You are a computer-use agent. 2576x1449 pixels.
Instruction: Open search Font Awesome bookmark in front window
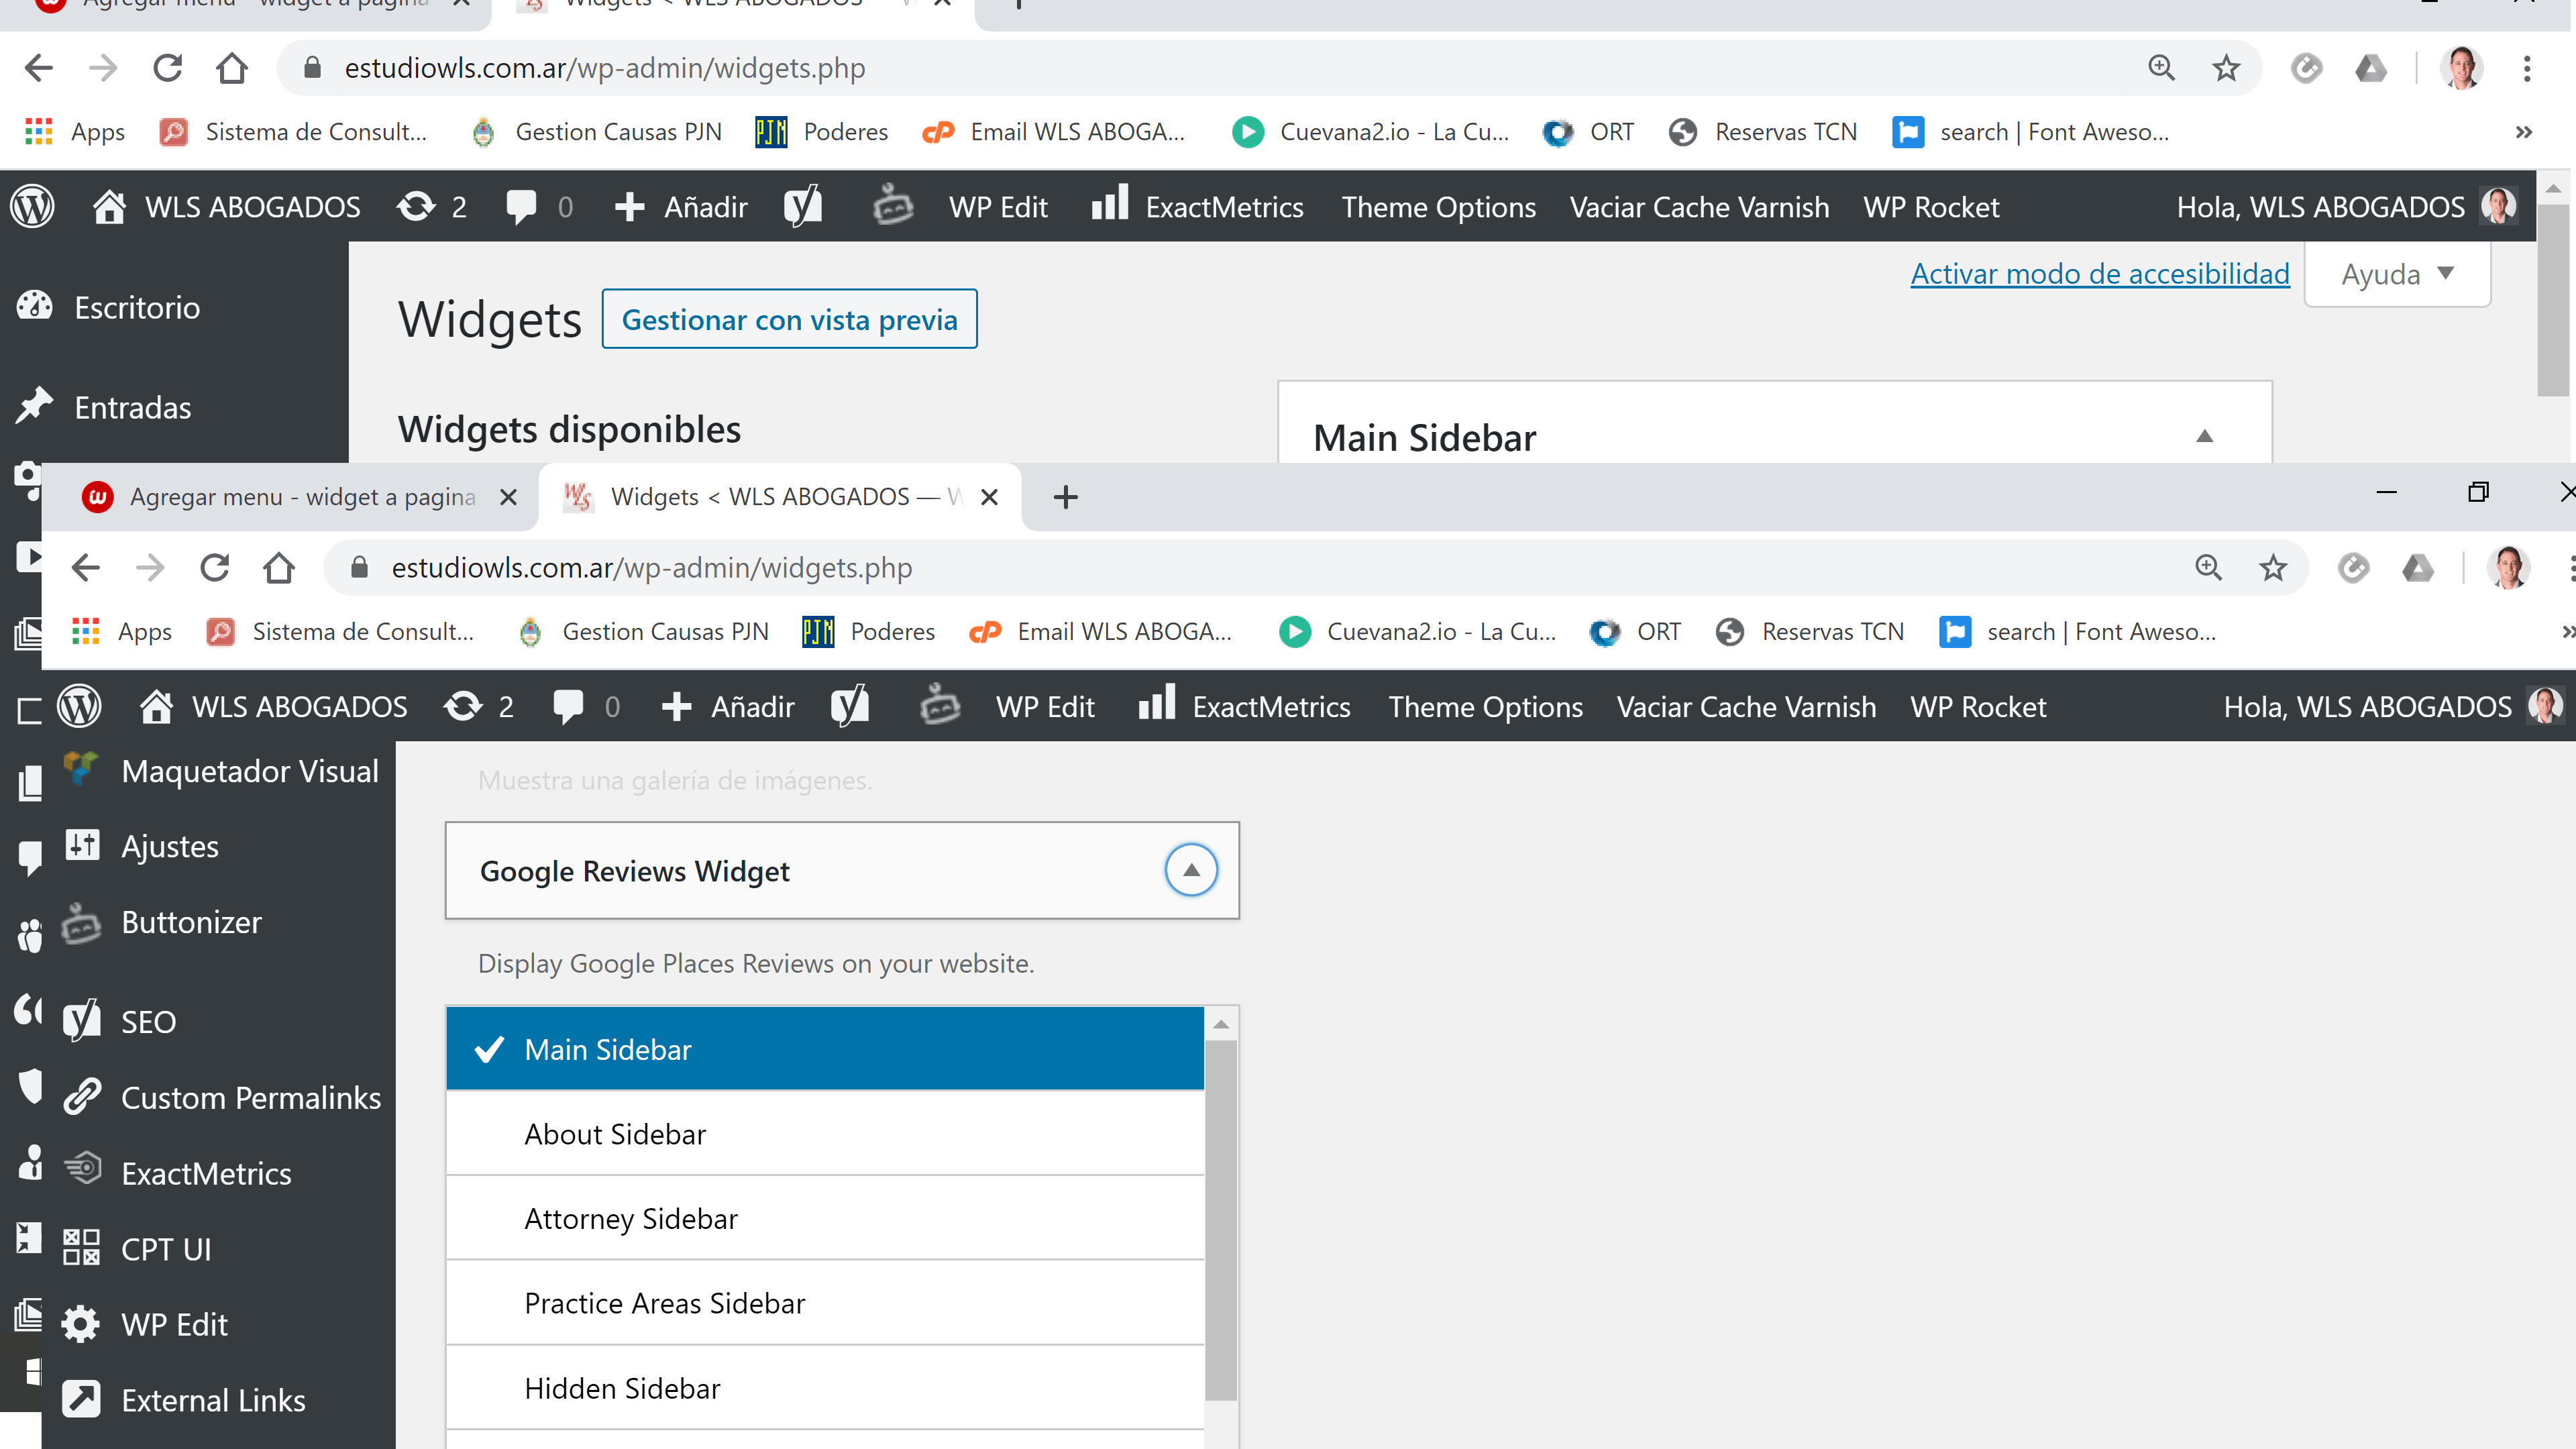click(x=2078, y=632)
